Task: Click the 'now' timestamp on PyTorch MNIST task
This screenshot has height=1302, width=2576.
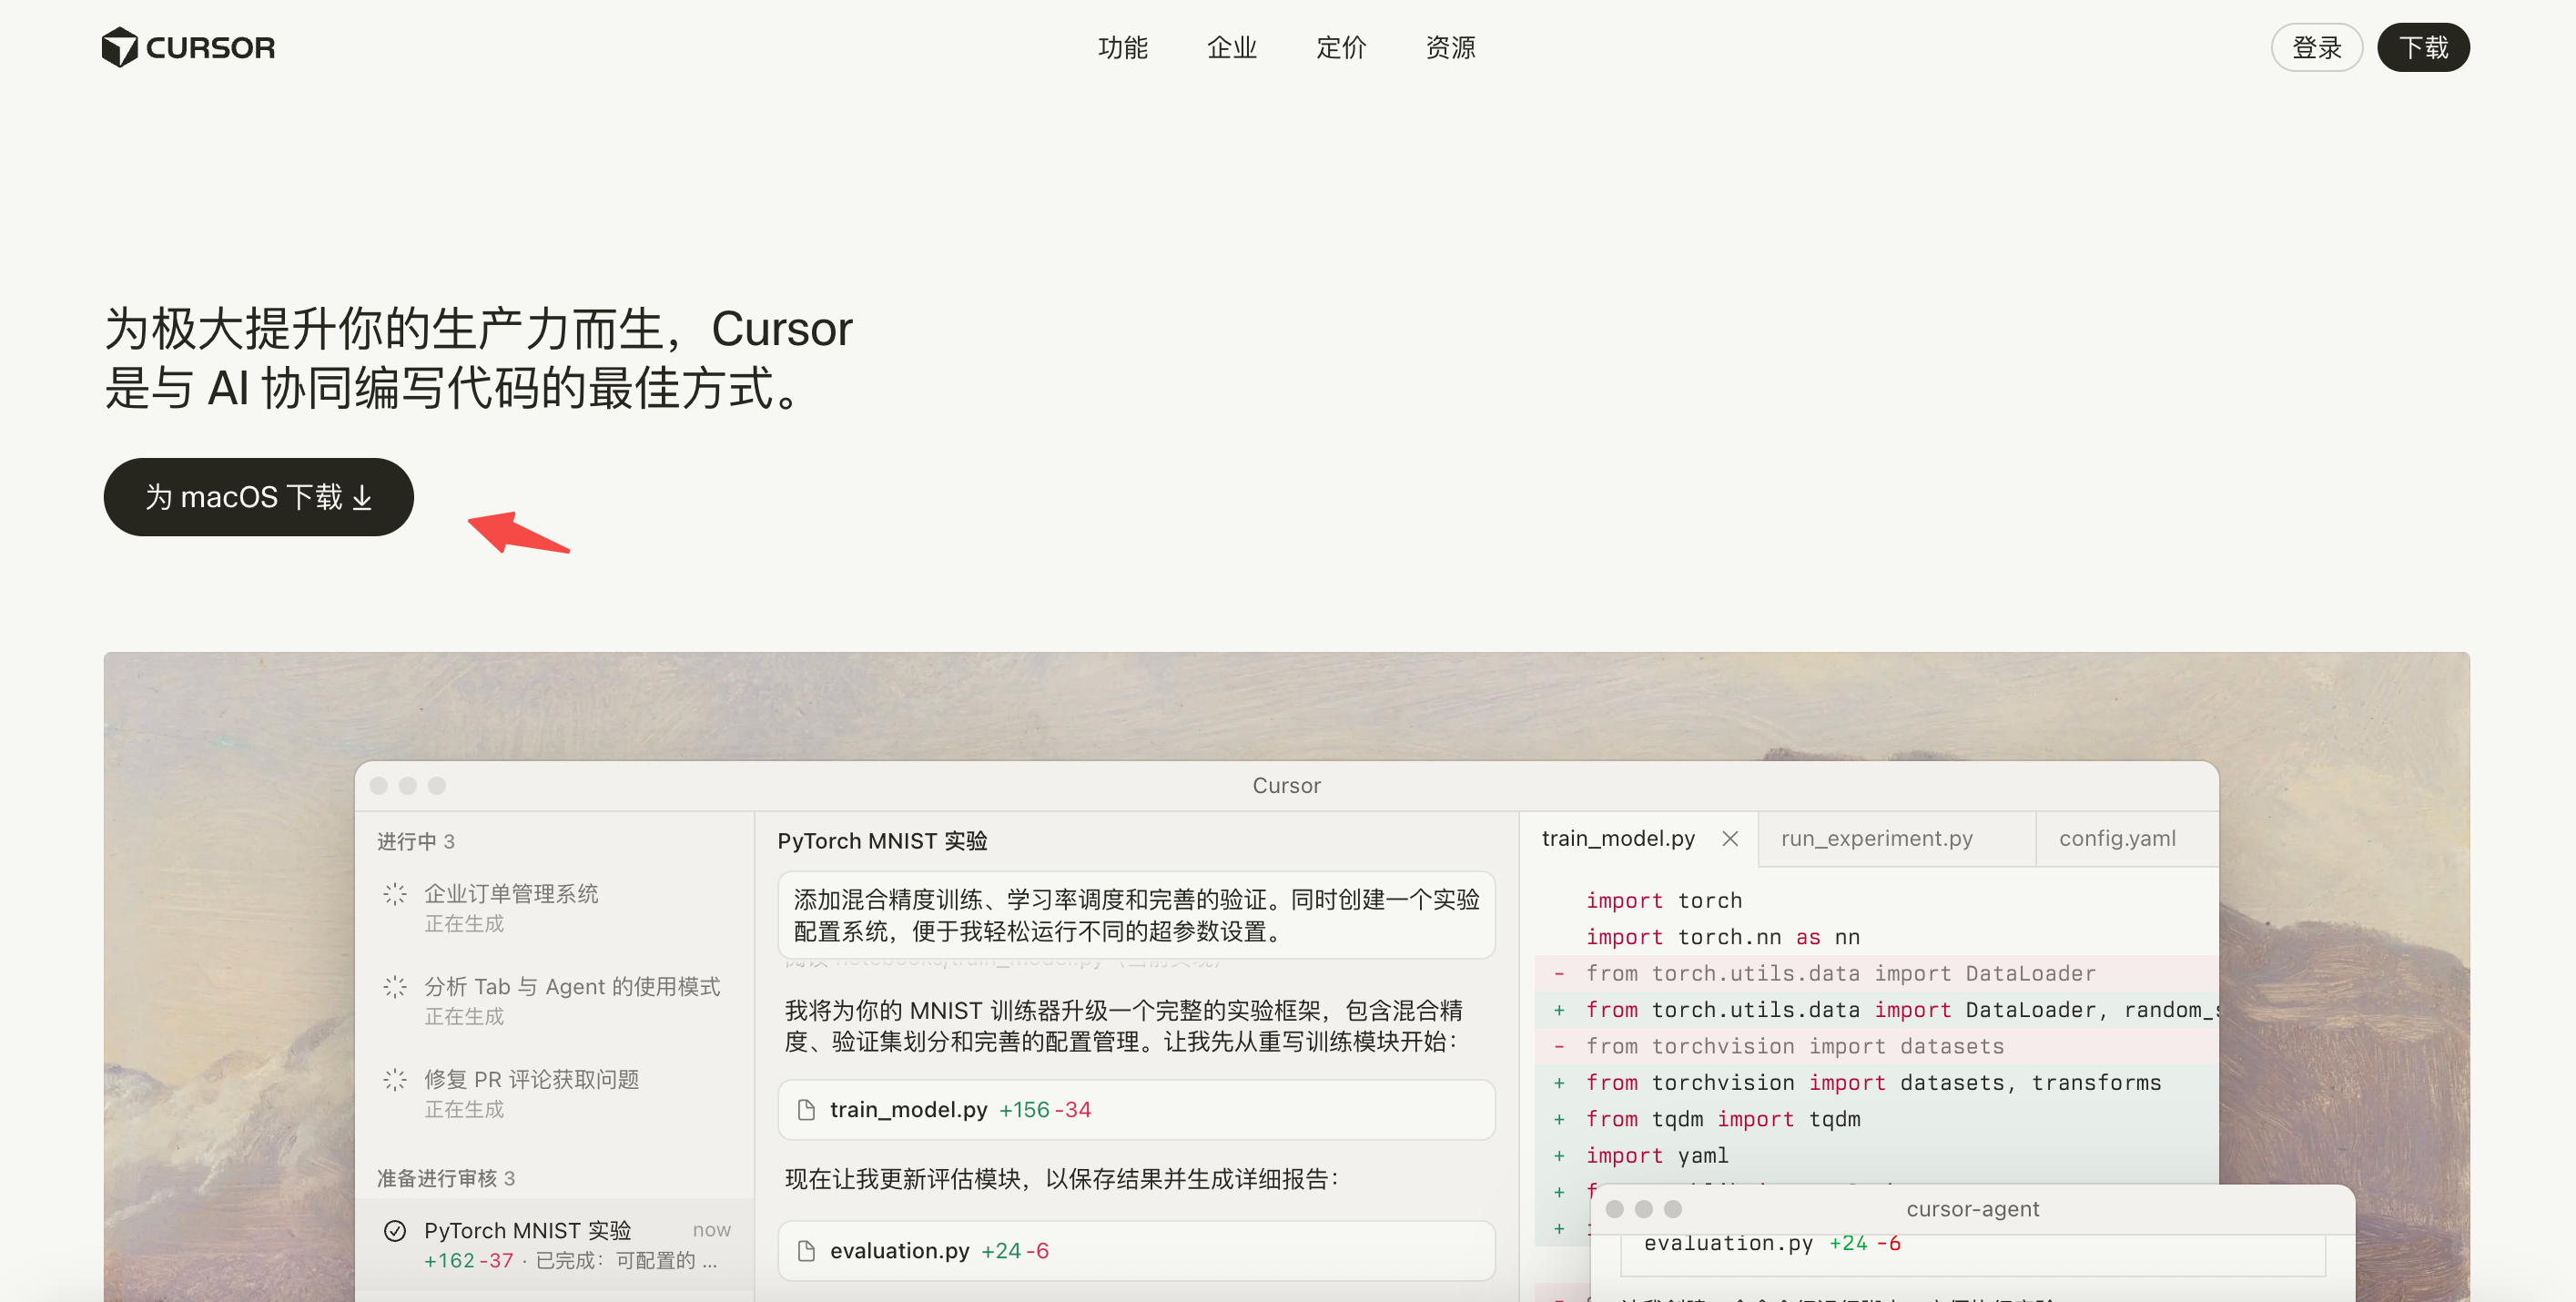Action: click(712, 1230)
